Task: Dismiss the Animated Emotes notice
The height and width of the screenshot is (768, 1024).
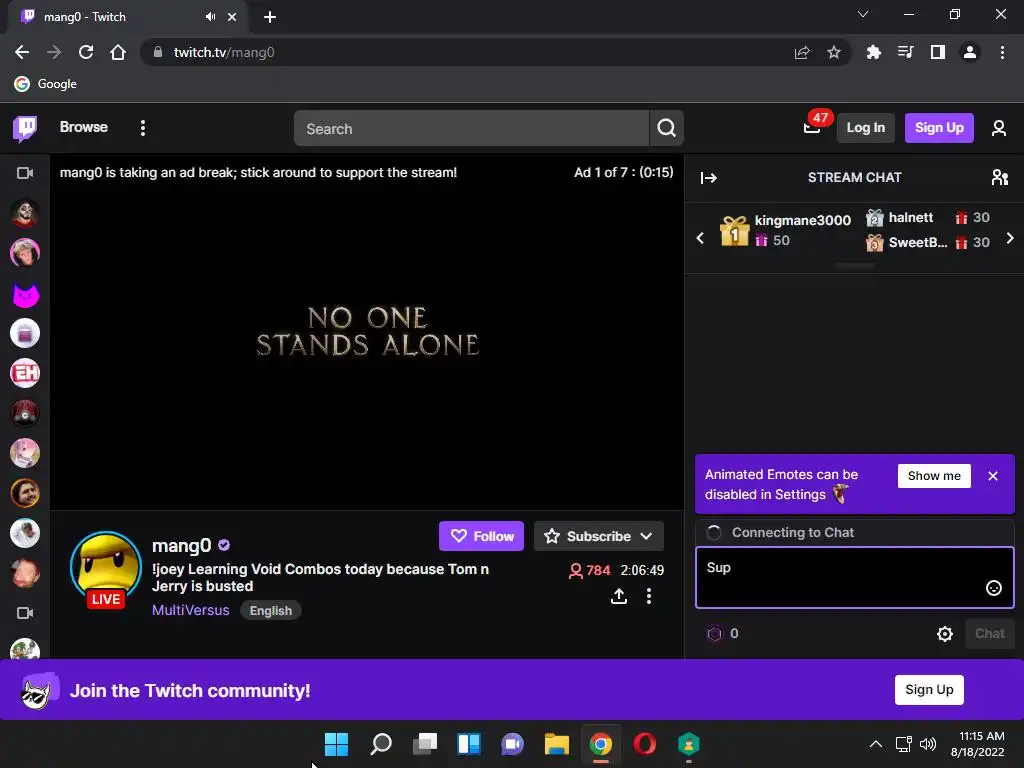Action: [993, 476]
